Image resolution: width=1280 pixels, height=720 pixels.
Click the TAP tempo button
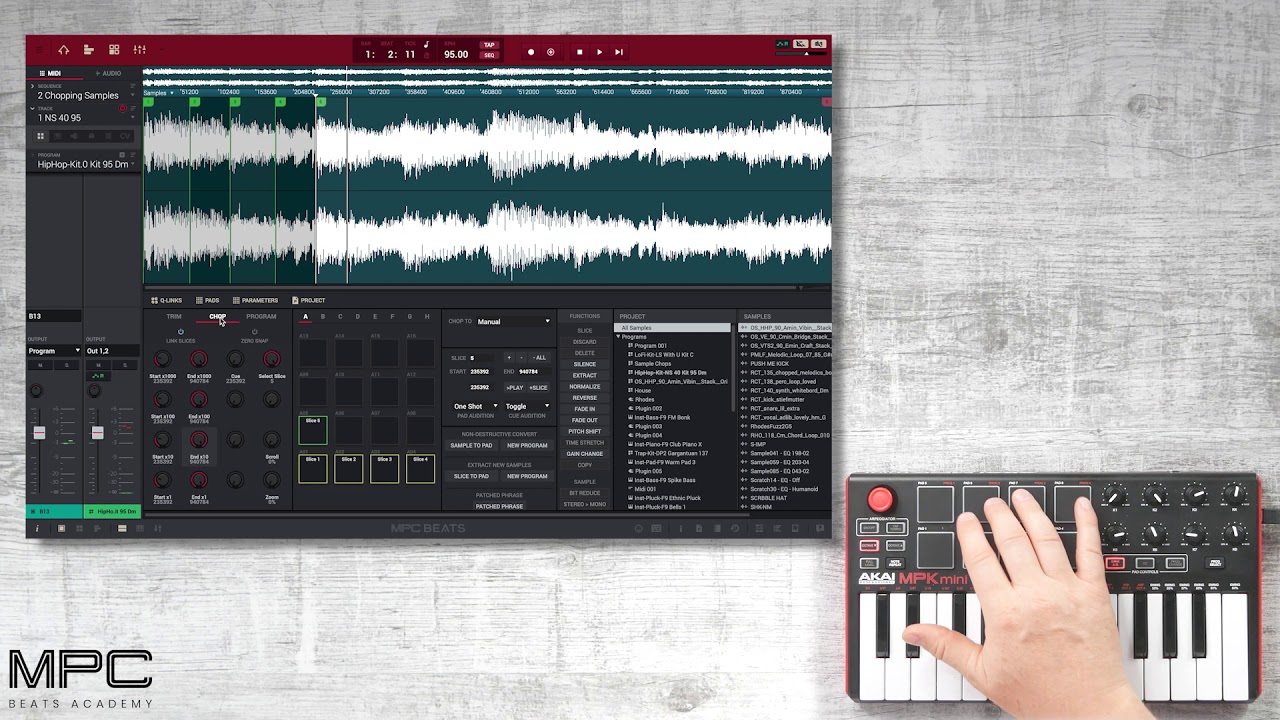(x=489, y=45)
